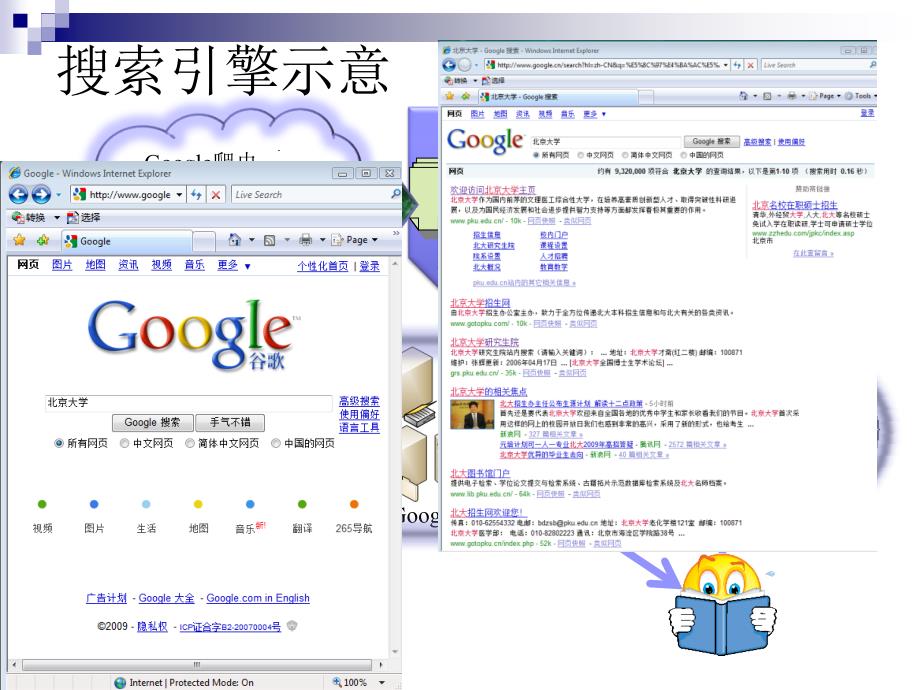Image resolution: width=920 pixels, height=690 pixels.
Task: Expand the 更多 dropdown in the front Google nav
Action: tap(248, 266)
